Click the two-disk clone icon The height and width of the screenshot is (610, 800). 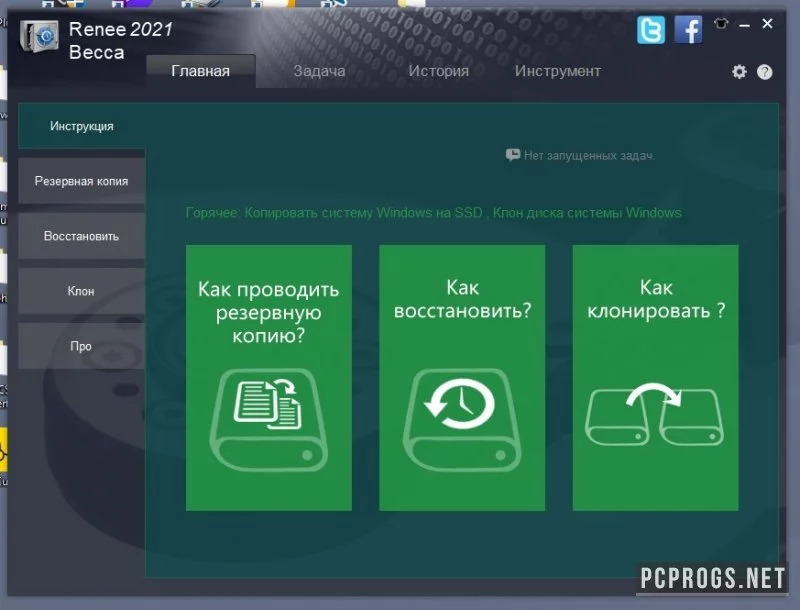tap(655, 414)
